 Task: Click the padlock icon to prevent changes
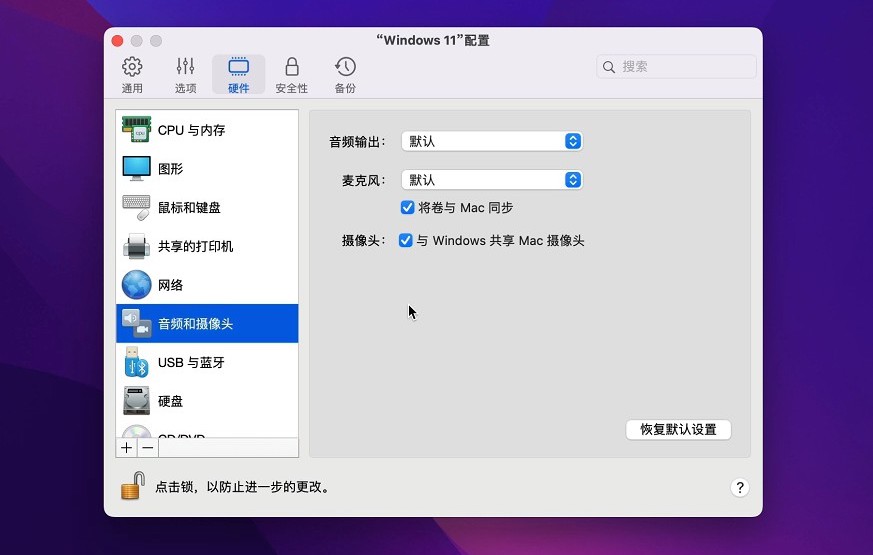pos(132,487)
